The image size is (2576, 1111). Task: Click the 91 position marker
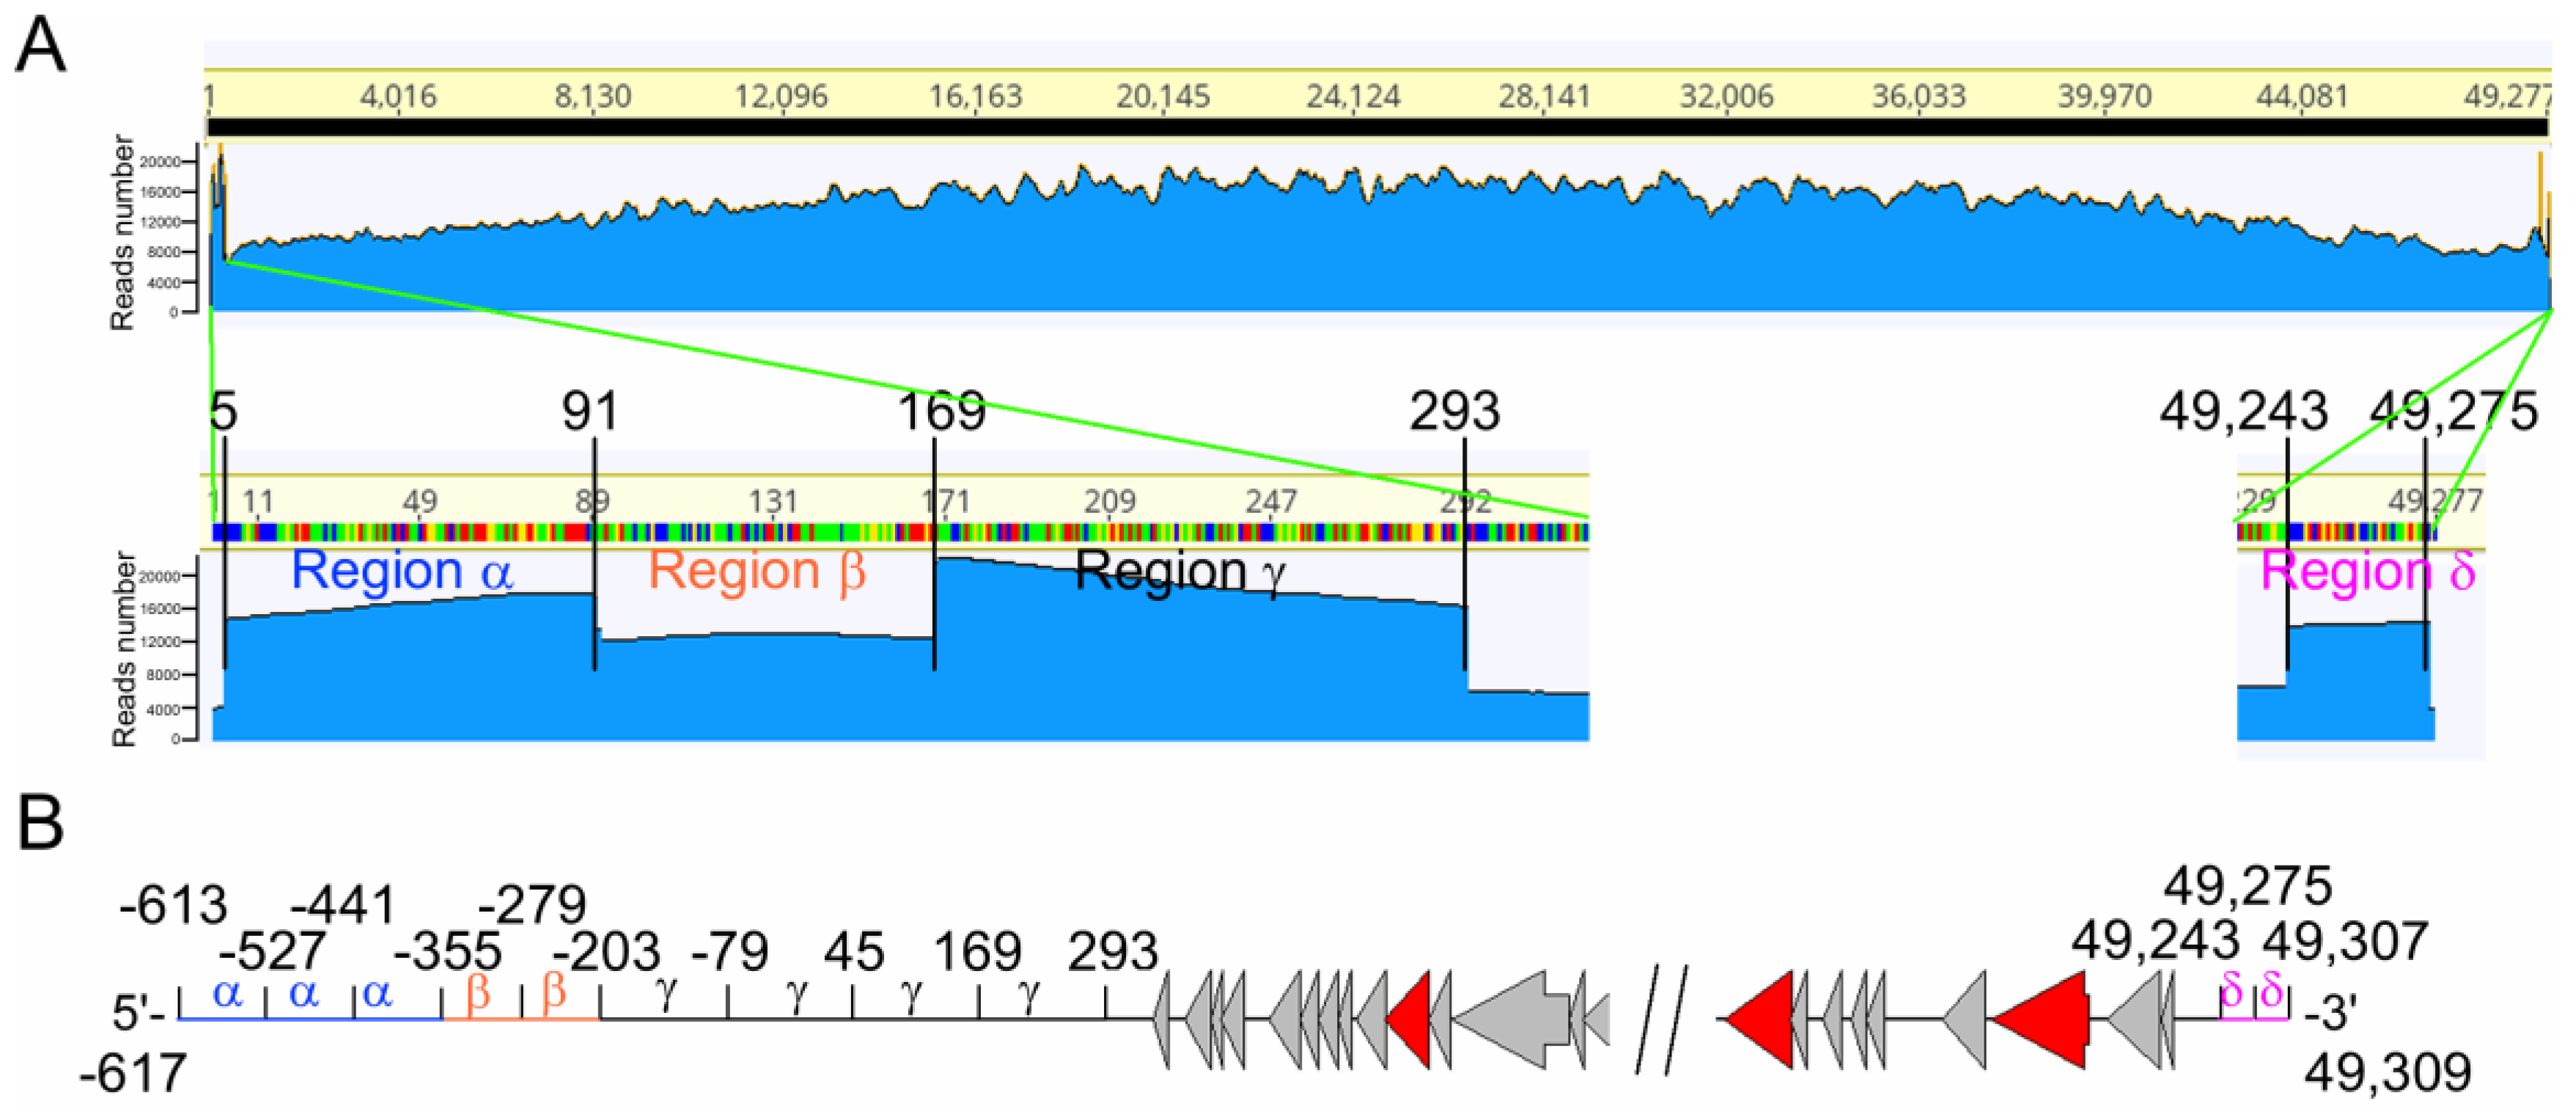590,411
